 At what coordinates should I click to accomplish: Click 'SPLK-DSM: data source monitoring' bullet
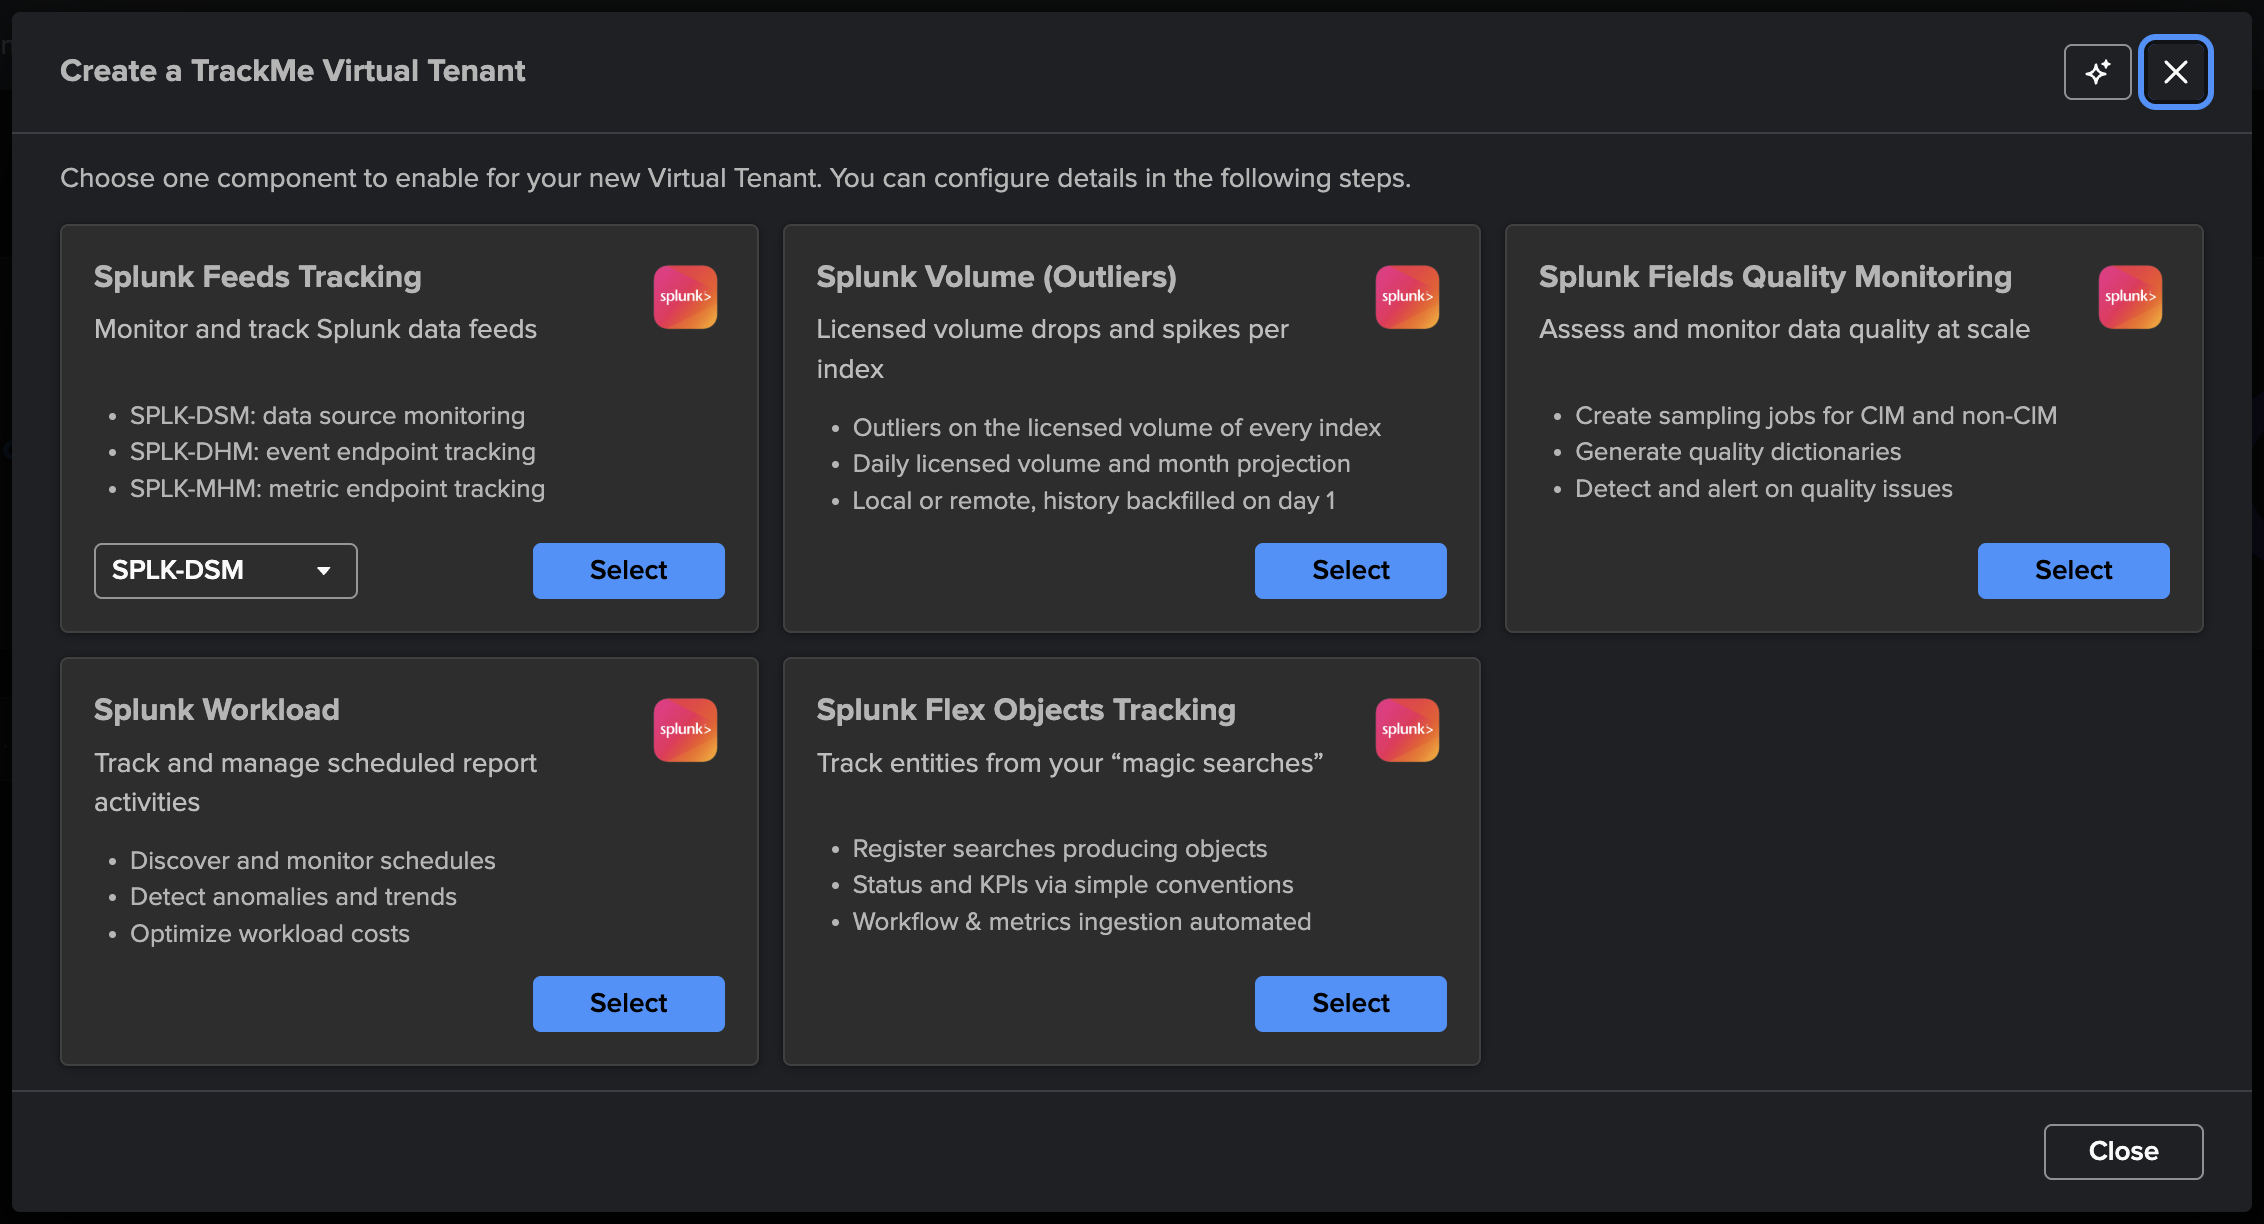point(327,416)
